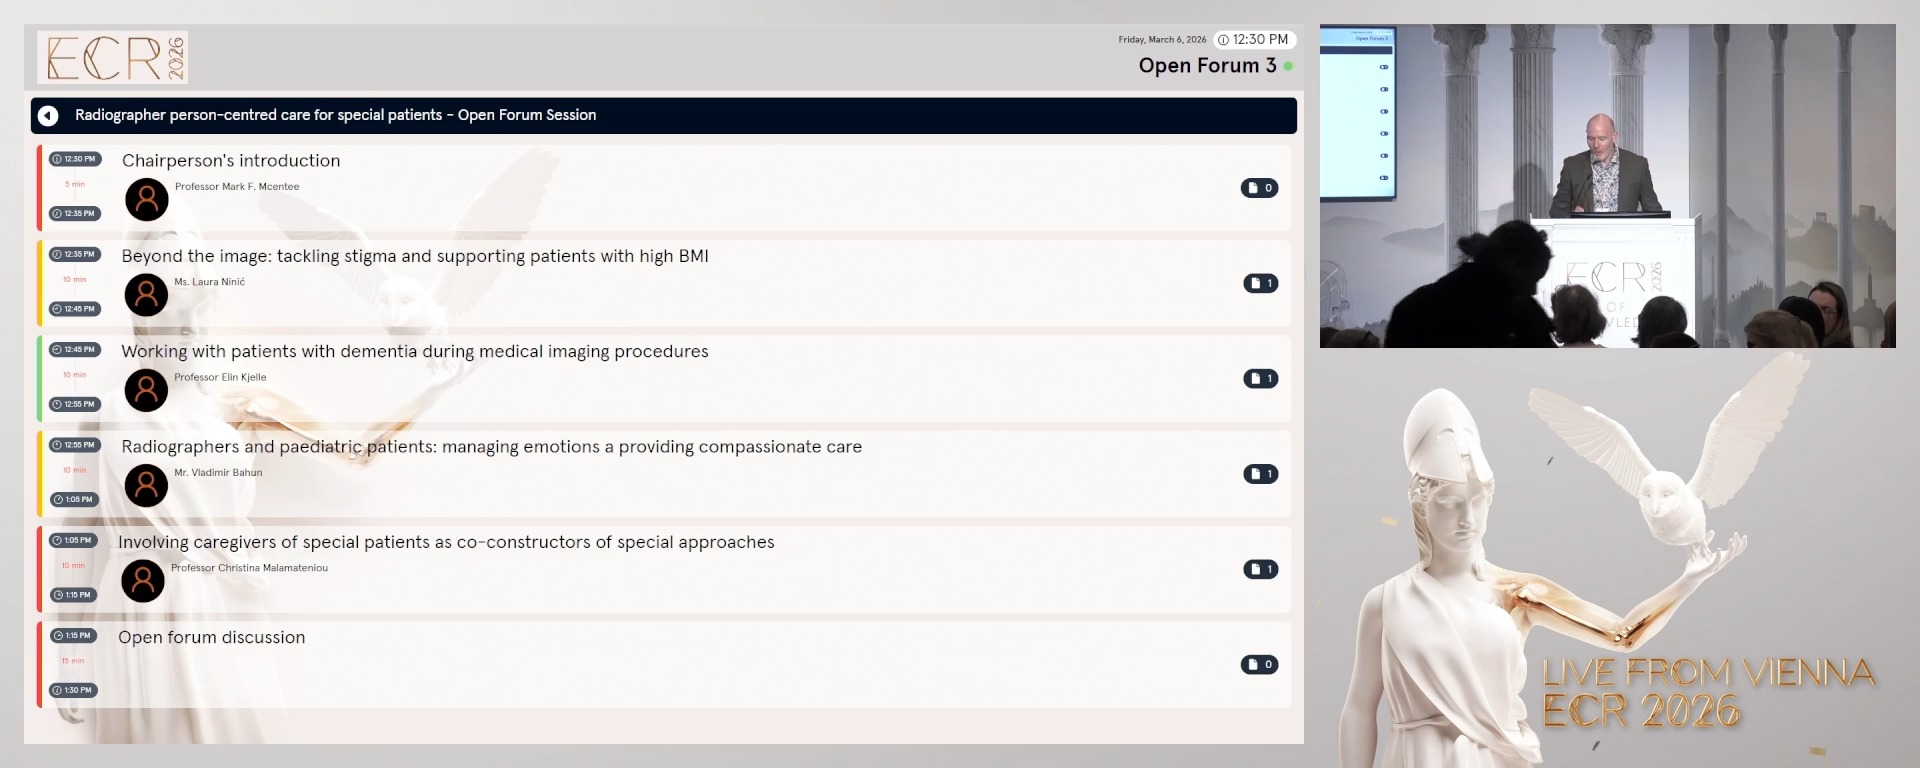Click the session title in the dark header bar
This screenshot has width=1920, height=768.
335,115
